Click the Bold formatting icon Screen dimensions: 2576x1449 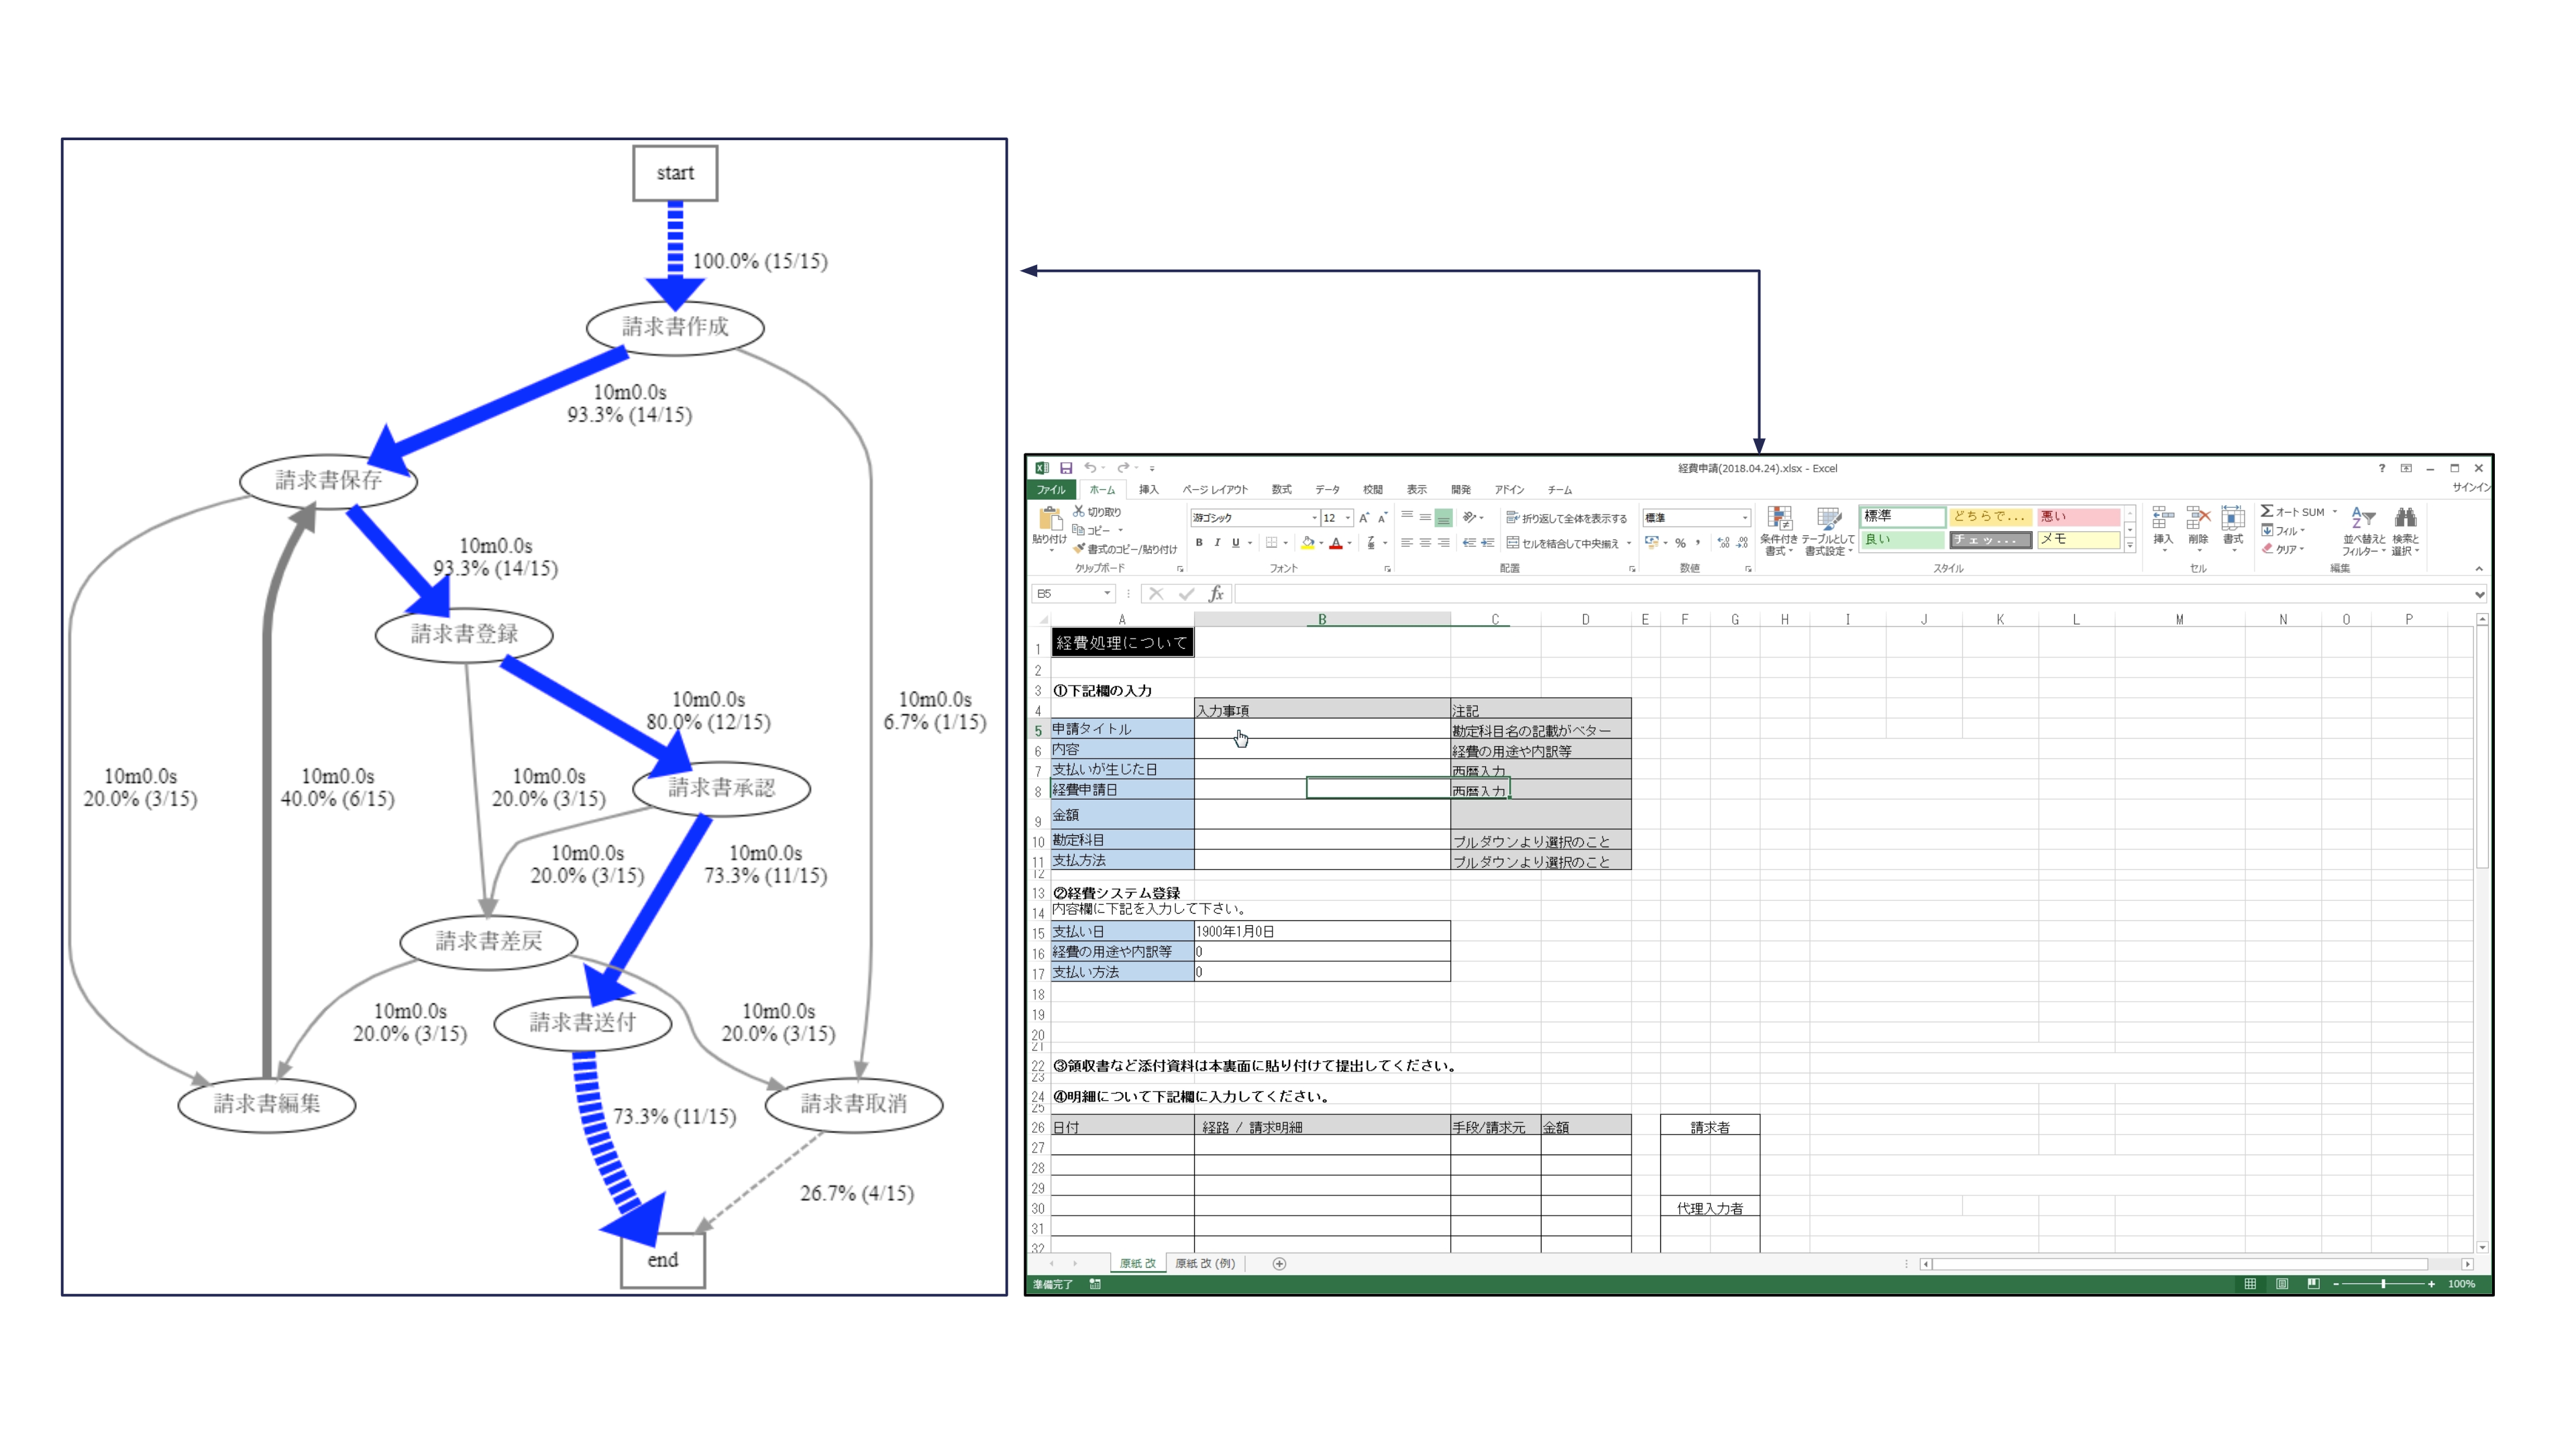(1199, 543)
